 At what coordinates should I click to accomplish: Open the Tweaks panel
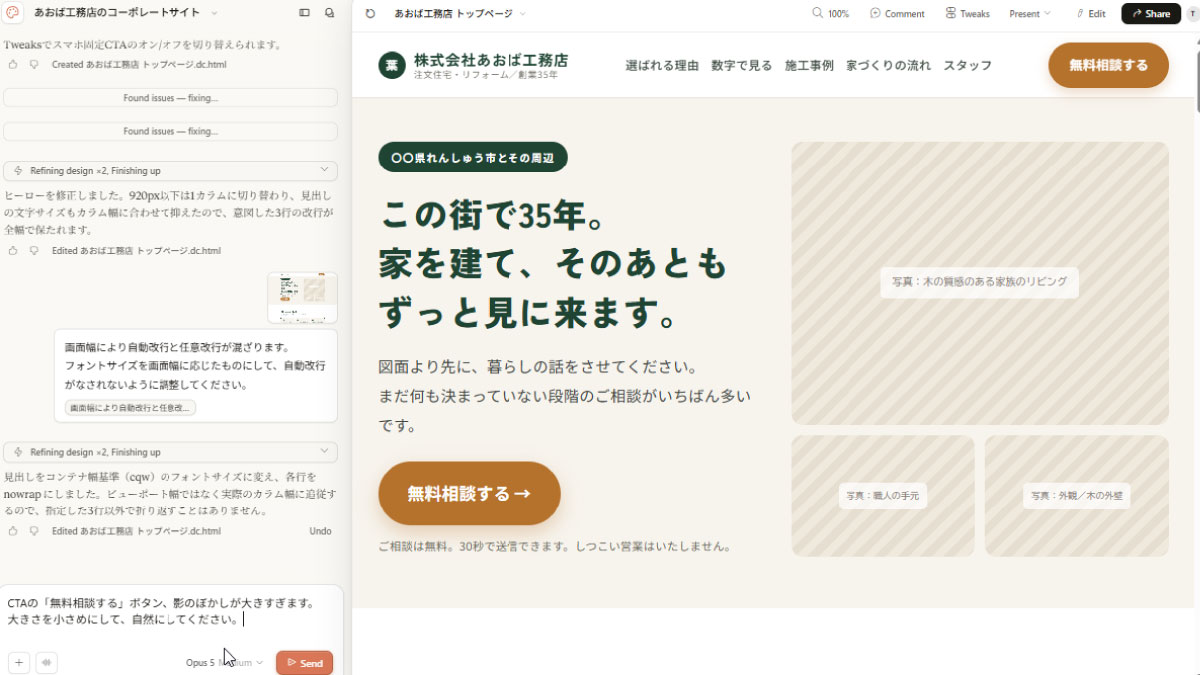(x=967, y=14)
